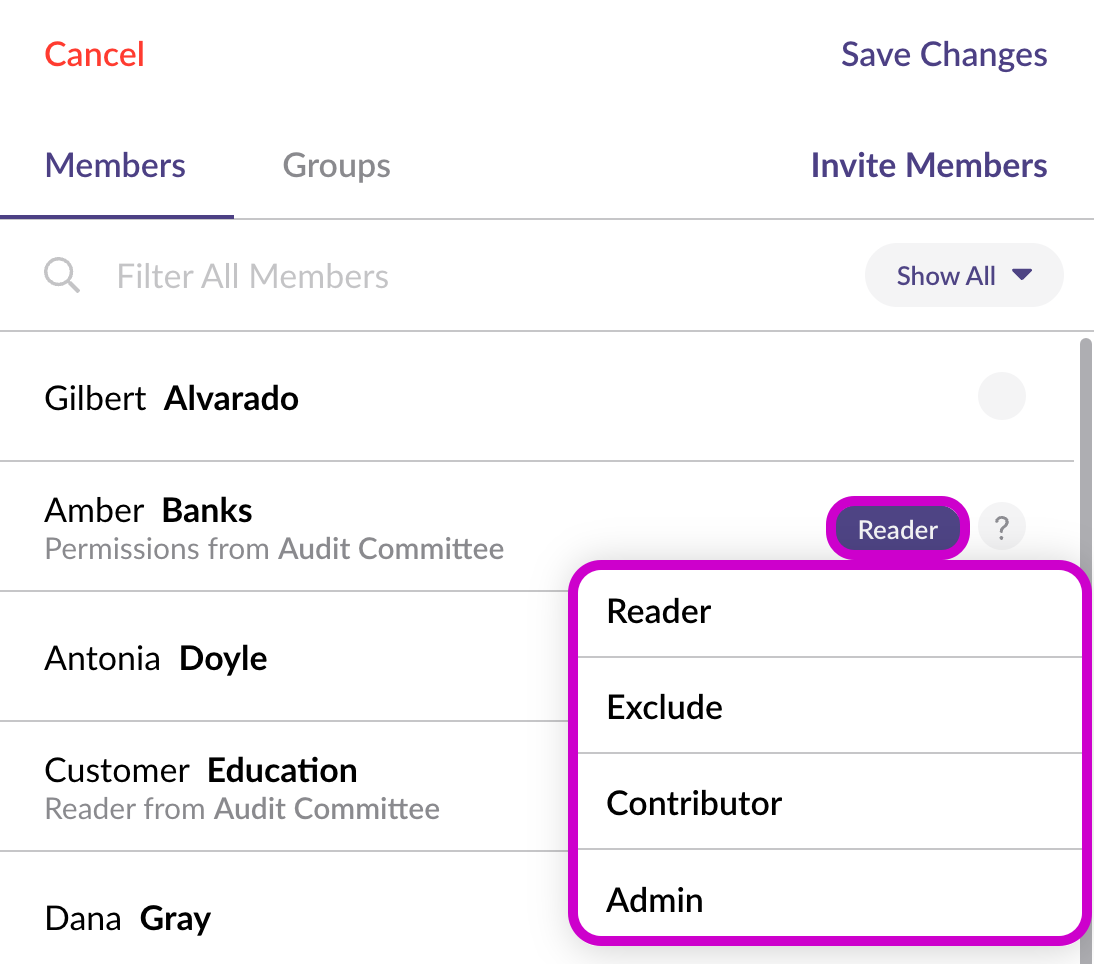Switch to the Groups tab

pos(336,165)
